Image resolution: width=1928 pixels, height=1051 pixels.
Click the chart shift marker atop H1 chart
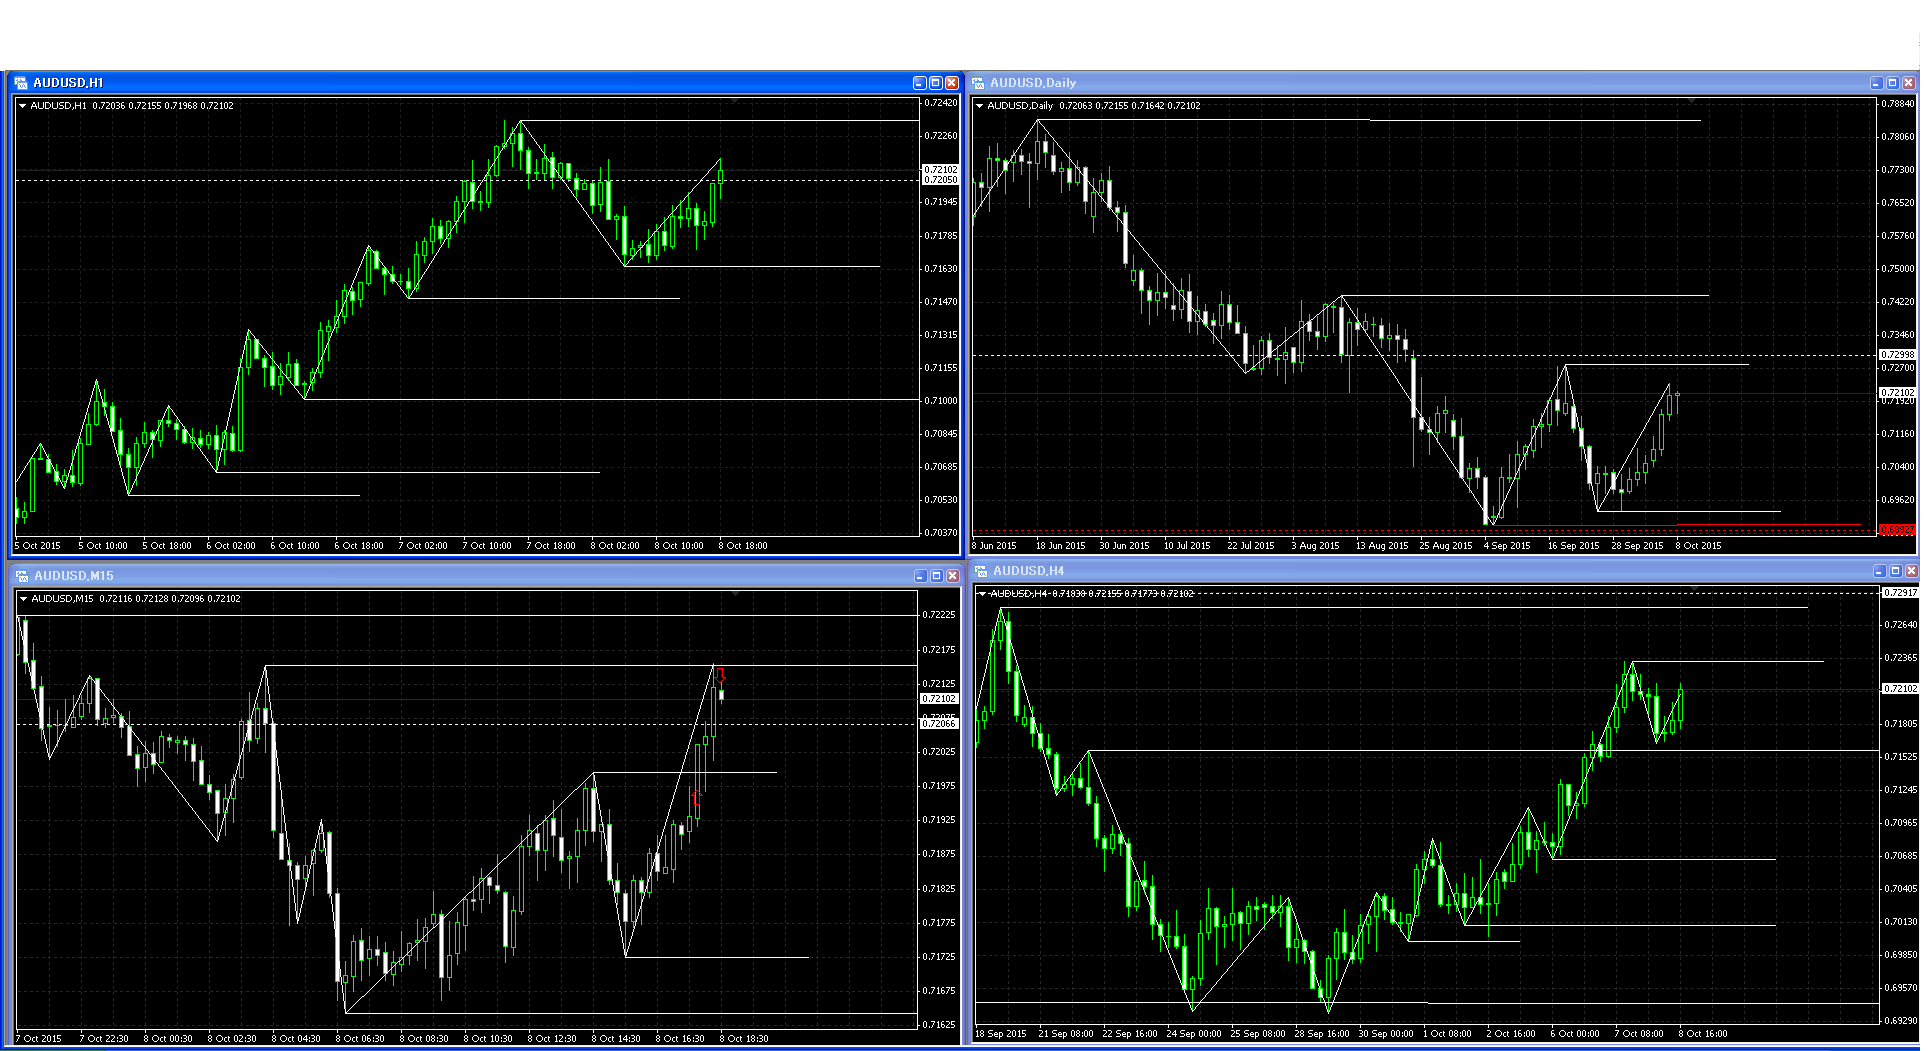point(735,101)
